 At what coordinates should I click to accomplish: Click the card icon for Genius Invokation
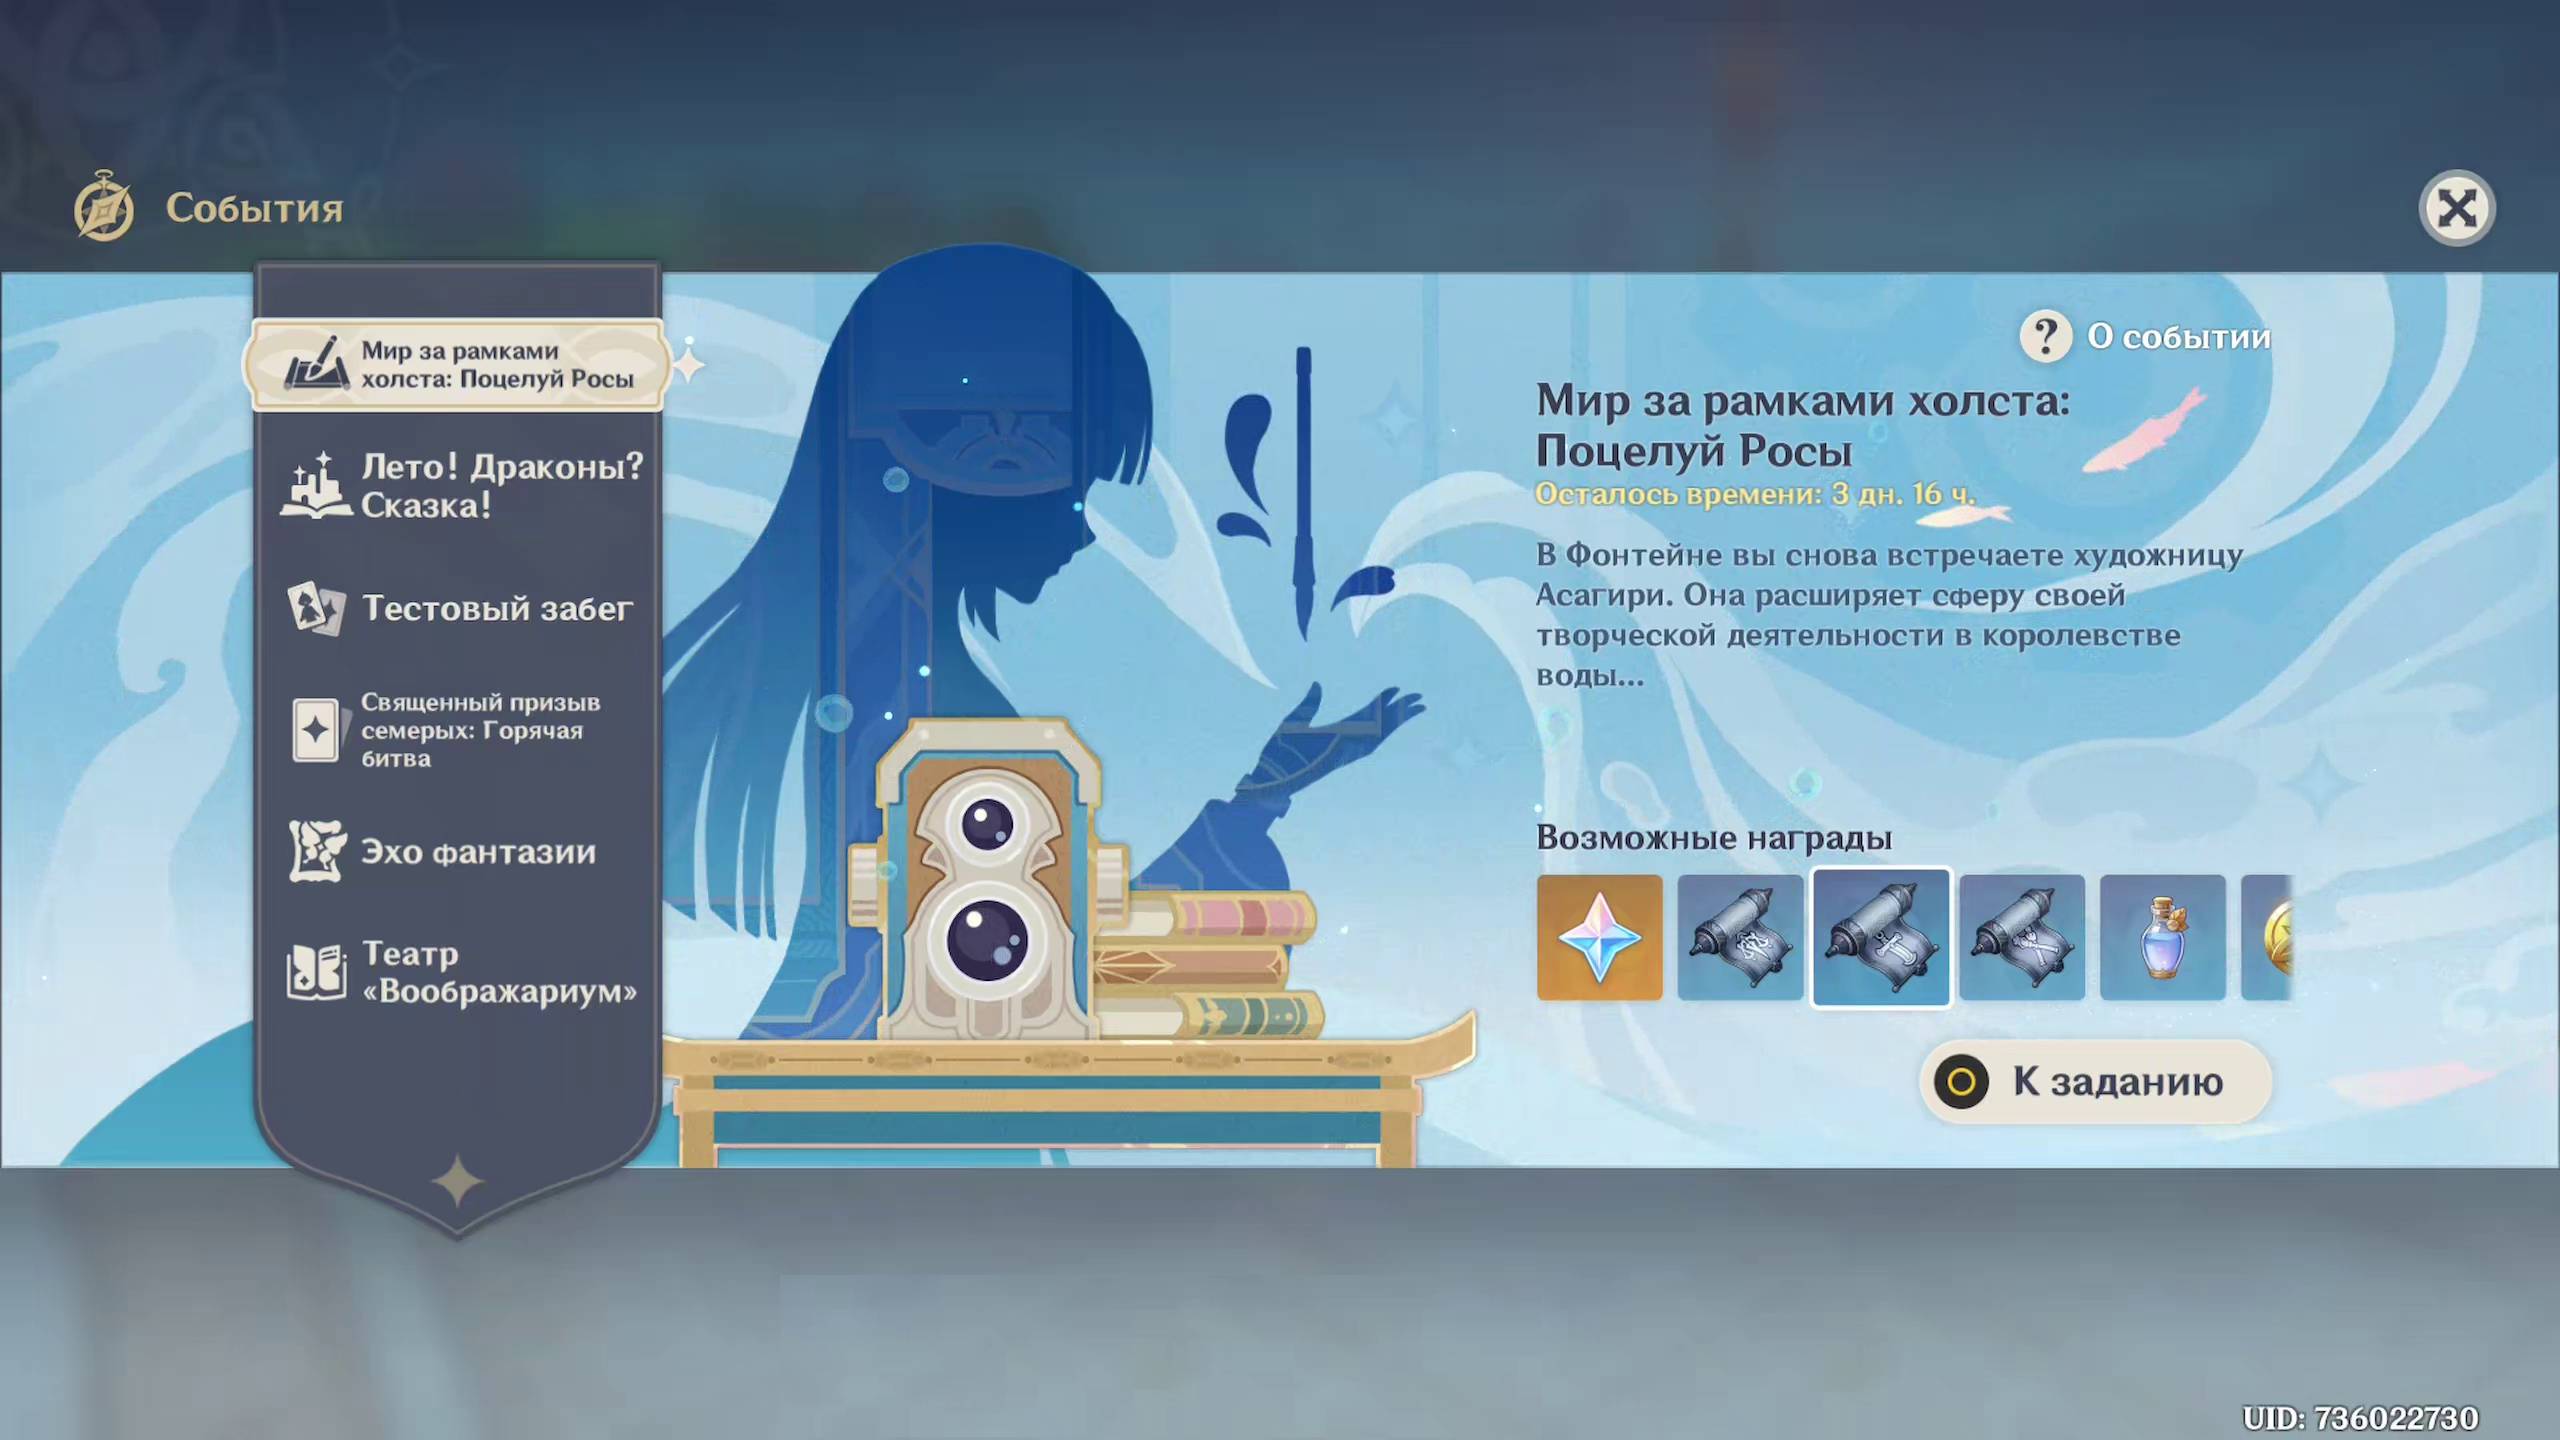(x=315, y=730)
